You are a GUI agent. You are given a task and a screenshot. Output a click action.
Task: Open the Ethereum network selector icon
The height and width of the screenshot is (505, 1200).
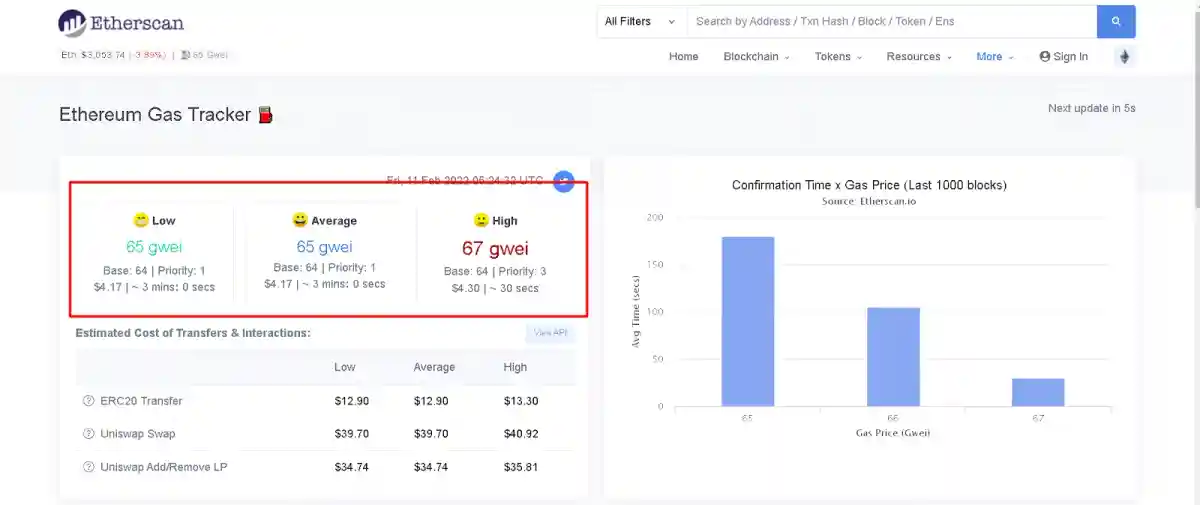[x=1125, y=57]
